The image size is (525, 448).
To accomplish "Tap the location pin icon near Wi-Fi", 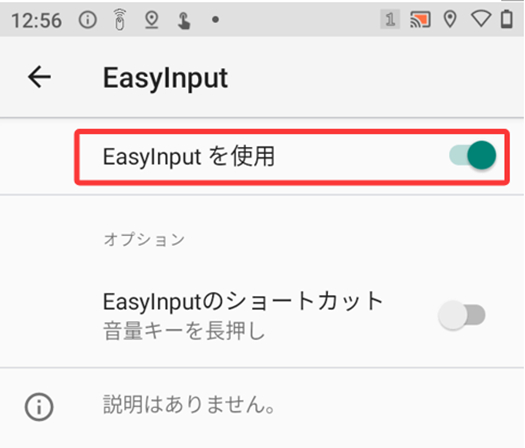I will click(x=450, y=19).
